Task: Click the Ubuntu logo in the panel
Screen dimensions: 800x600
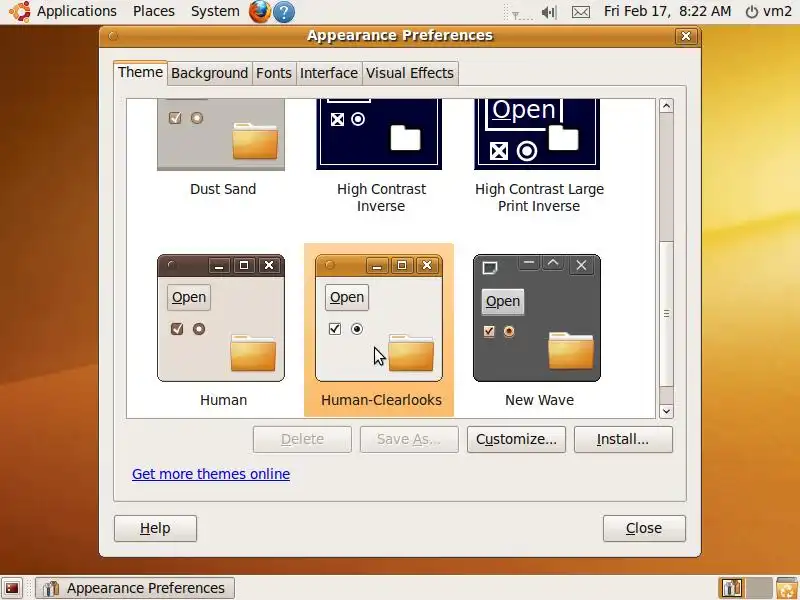Action: pyautogui.click(x=19, y=11)
